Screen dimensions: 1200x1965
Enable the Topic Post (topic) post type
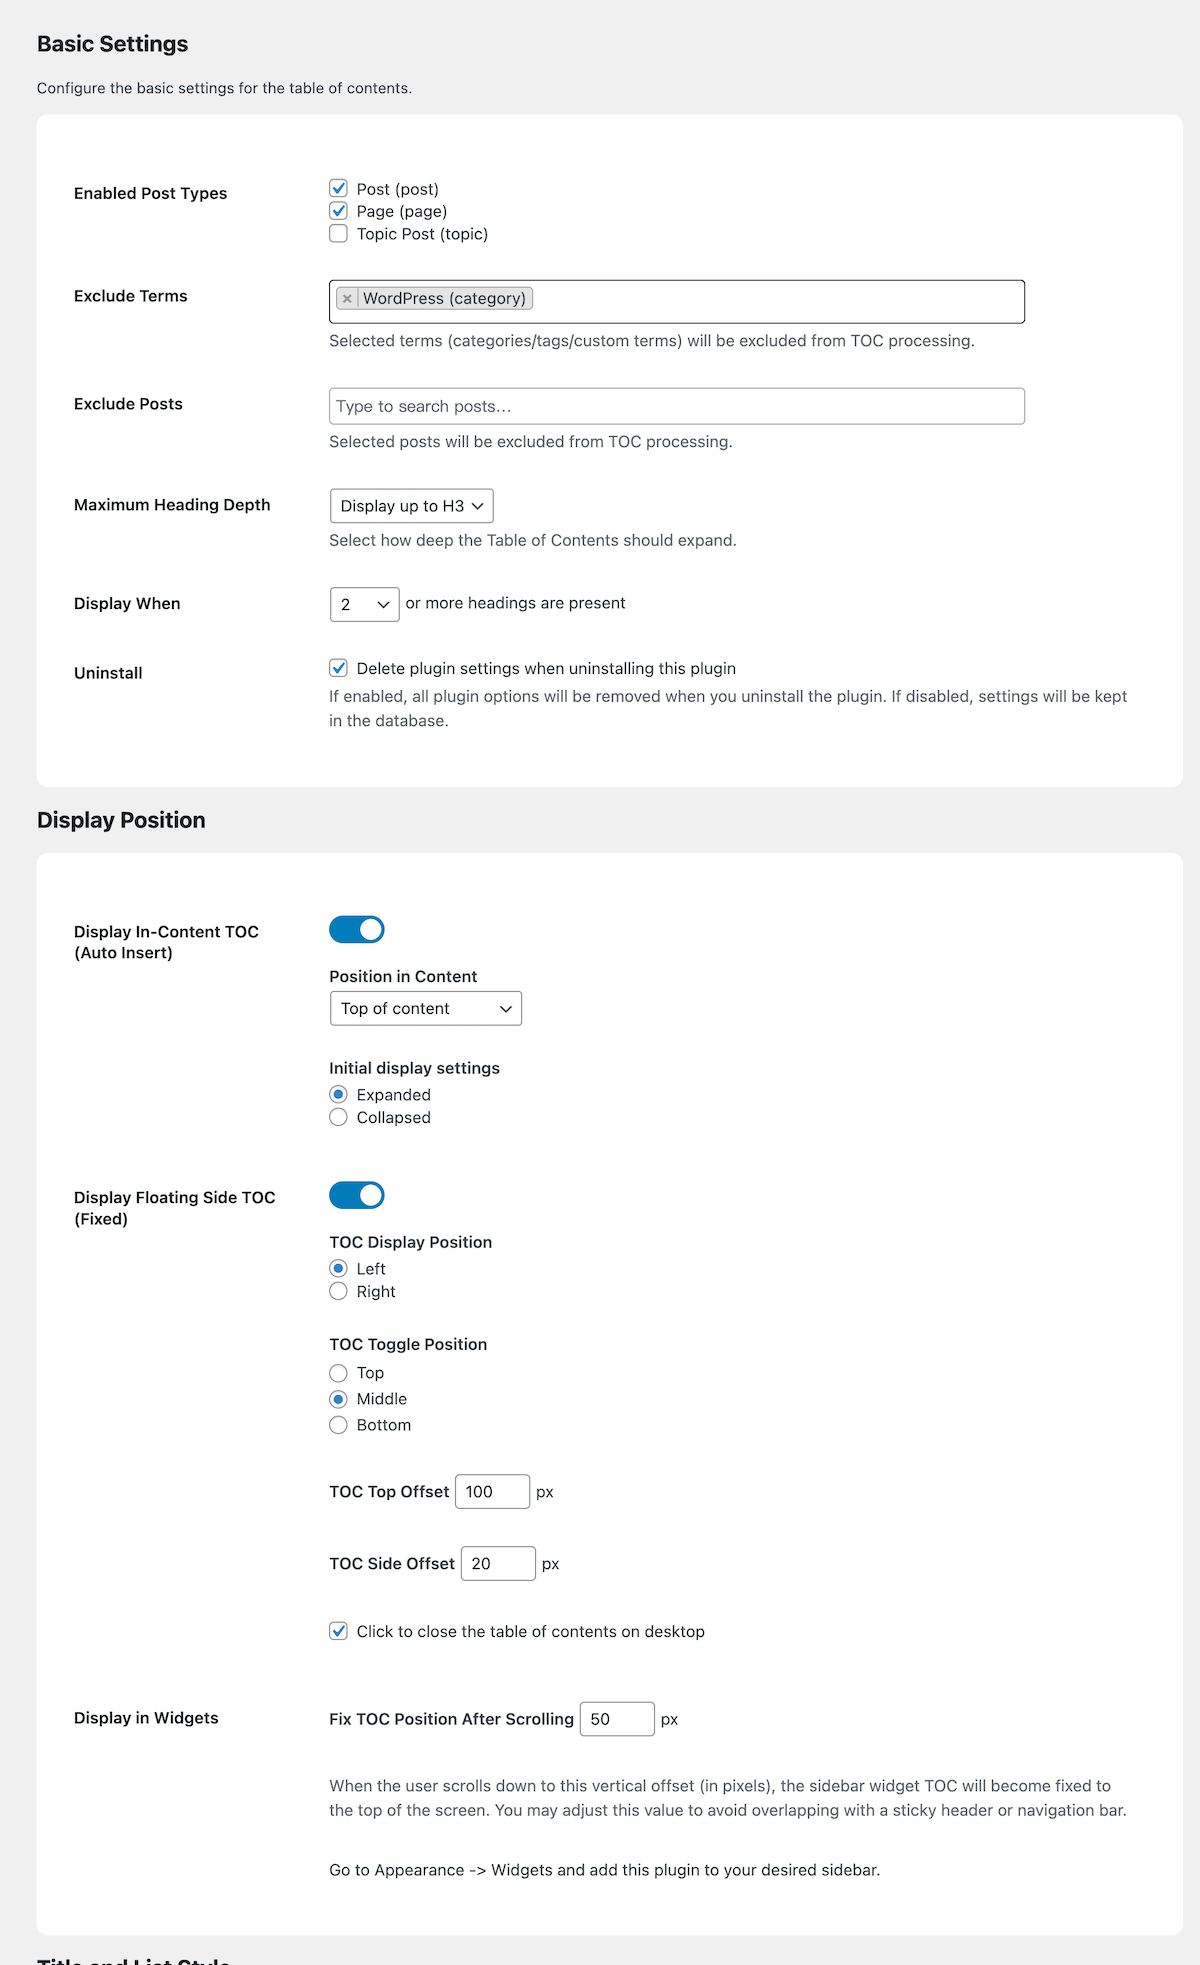coord(338,233)
